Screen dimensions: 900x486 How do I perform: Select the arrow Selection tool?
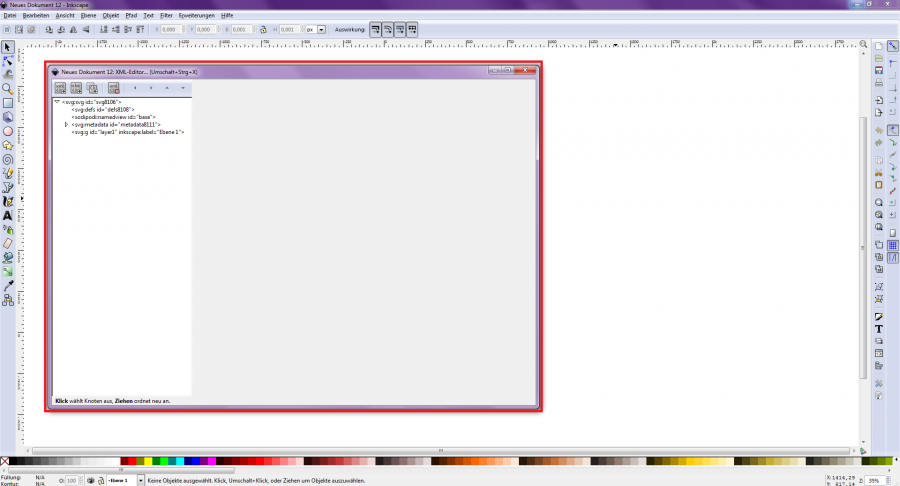click(x=8, y=46)
